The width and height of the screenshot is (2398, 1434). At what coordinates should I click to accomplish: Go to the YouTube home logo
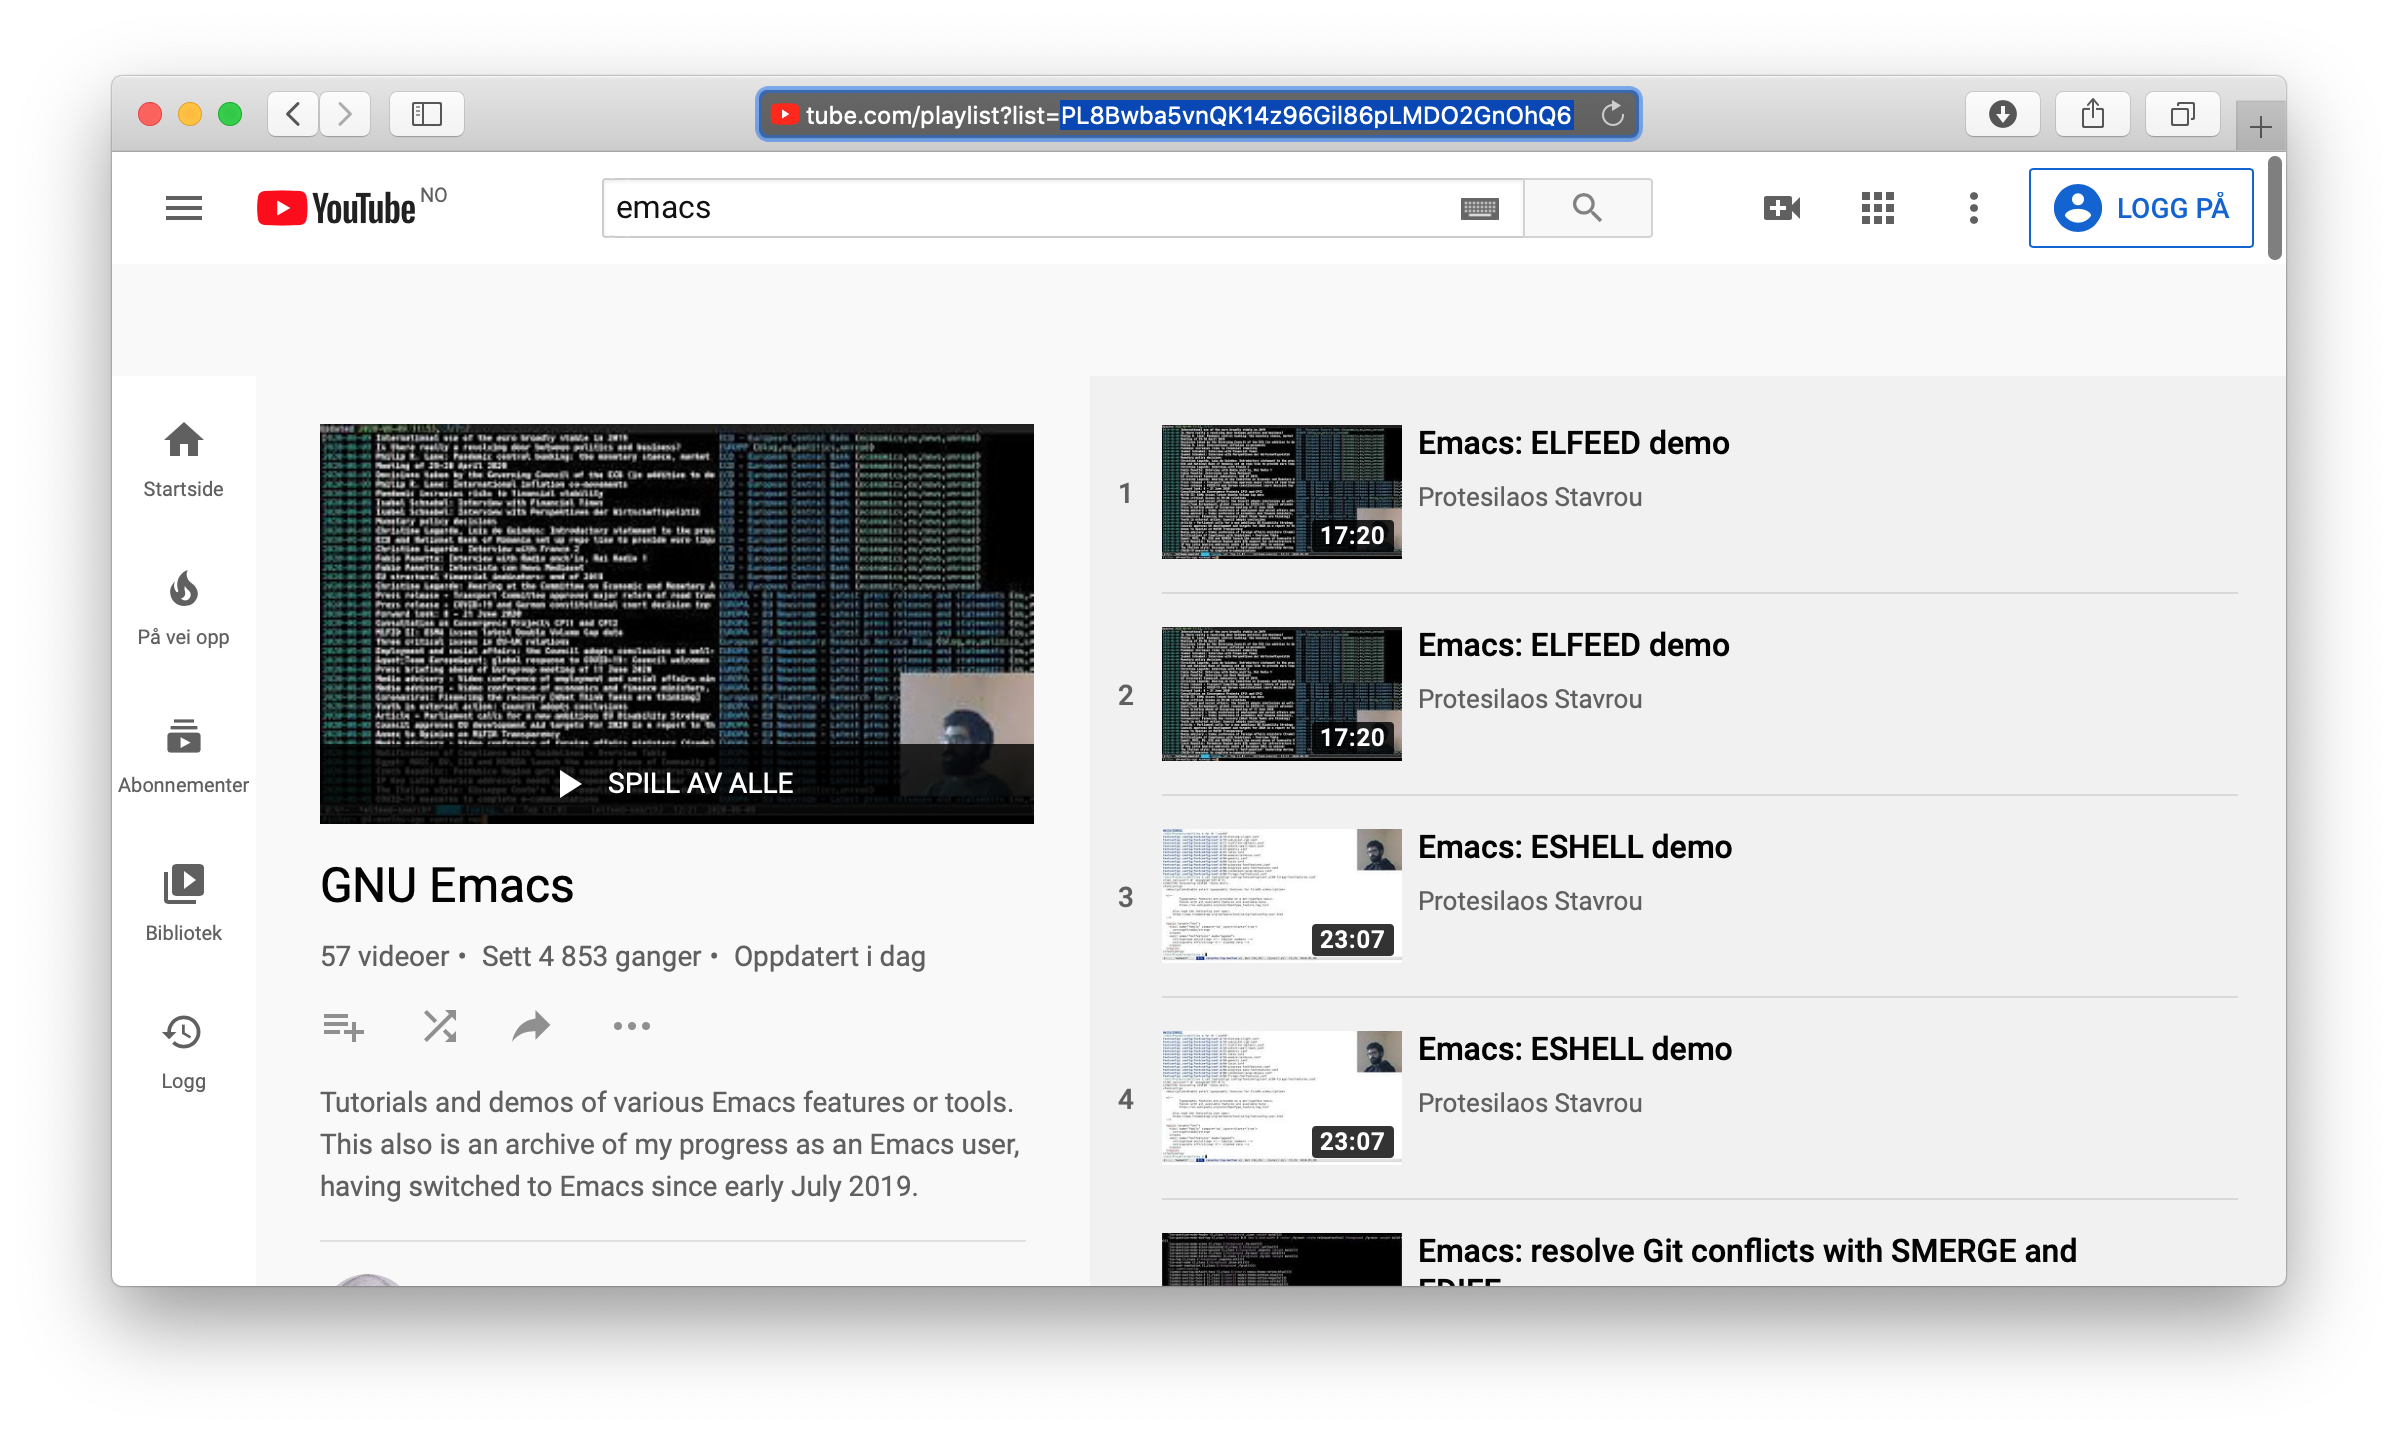(337, 208)
